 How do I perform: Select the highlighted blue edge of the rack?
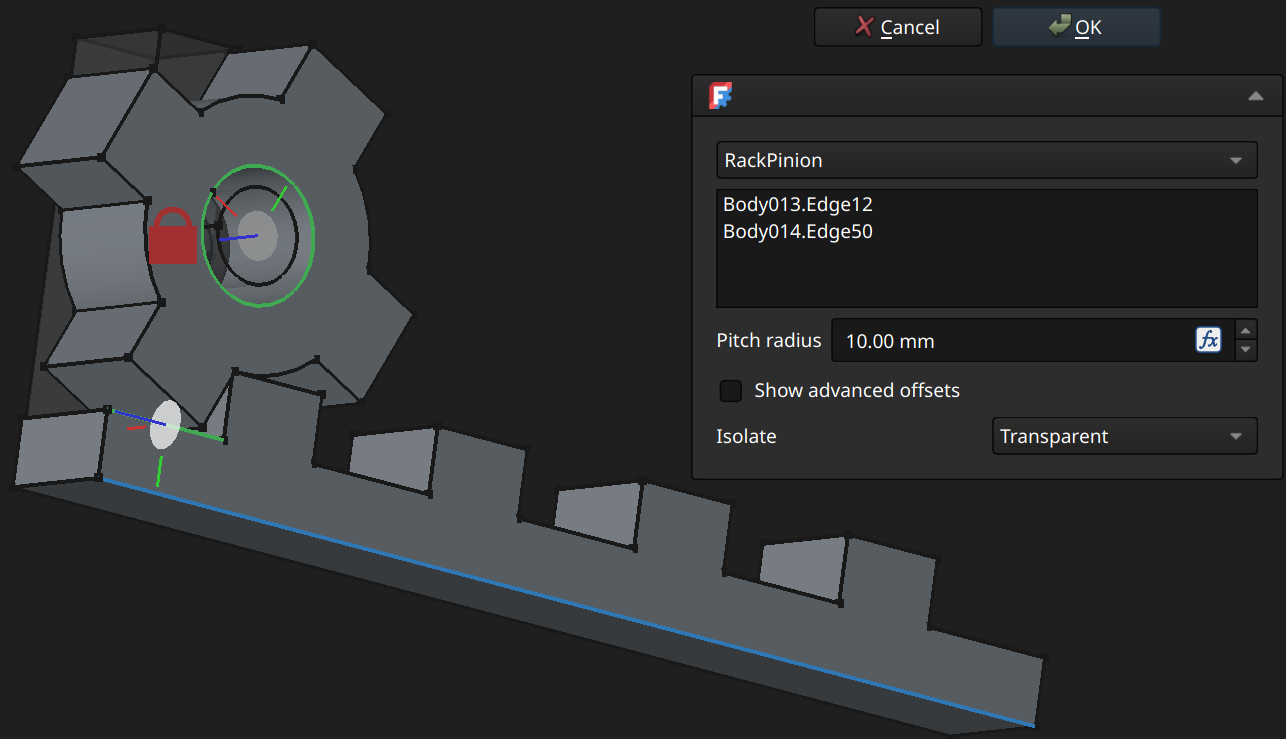(568, 602)
